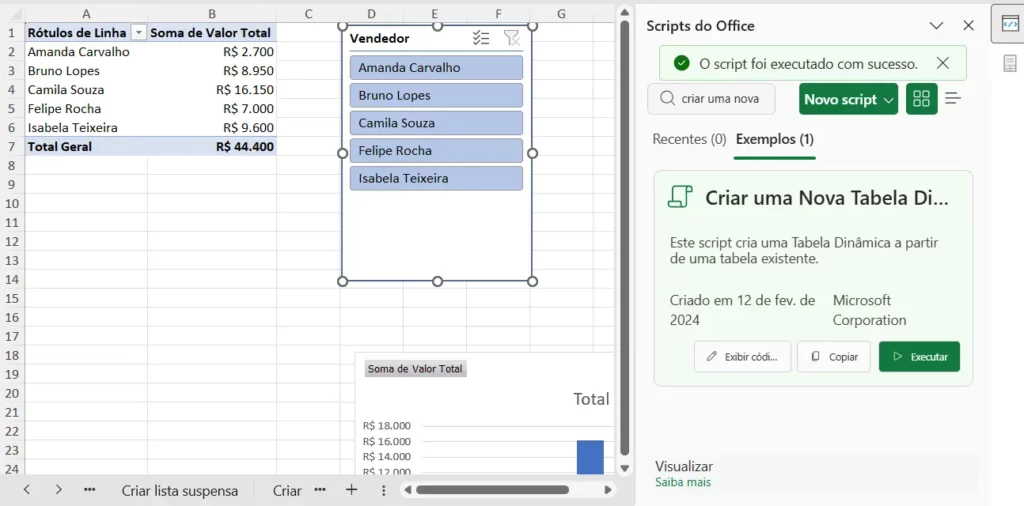
Task: Switch to Criar lista suspensa sheet
Action: 180,491
